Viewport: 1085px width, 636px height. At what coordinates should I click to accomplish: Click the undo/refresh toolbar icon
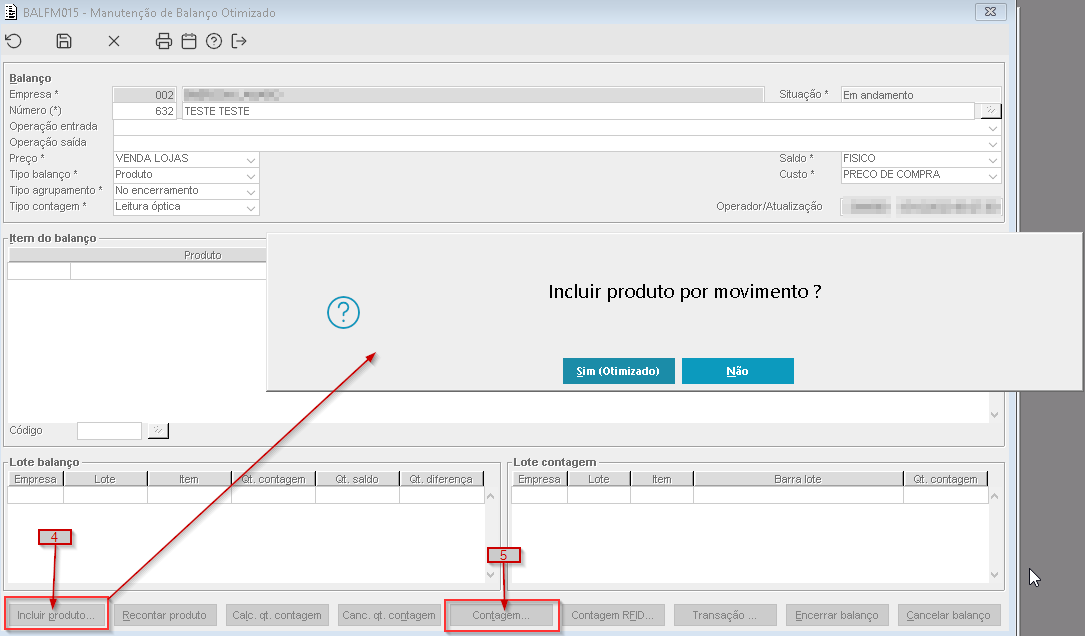tap(14, 42)
